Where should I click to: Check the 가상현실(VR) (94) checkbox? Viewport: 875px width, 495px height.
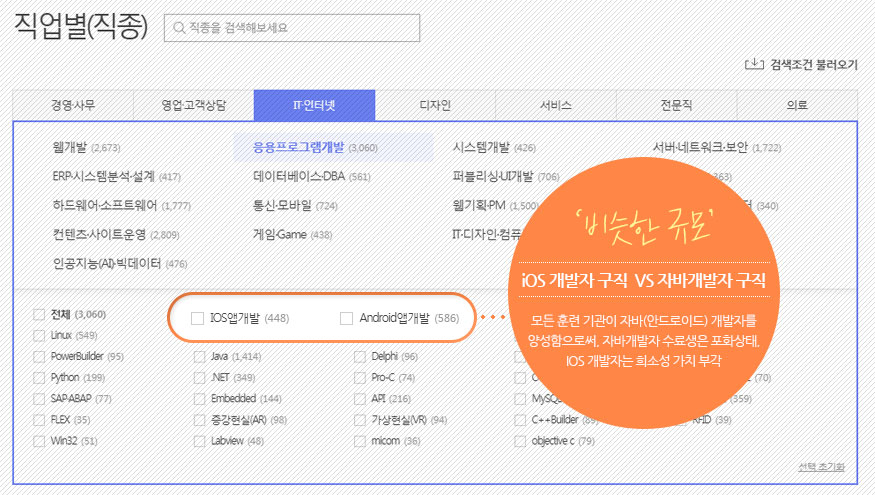point(360,420)
